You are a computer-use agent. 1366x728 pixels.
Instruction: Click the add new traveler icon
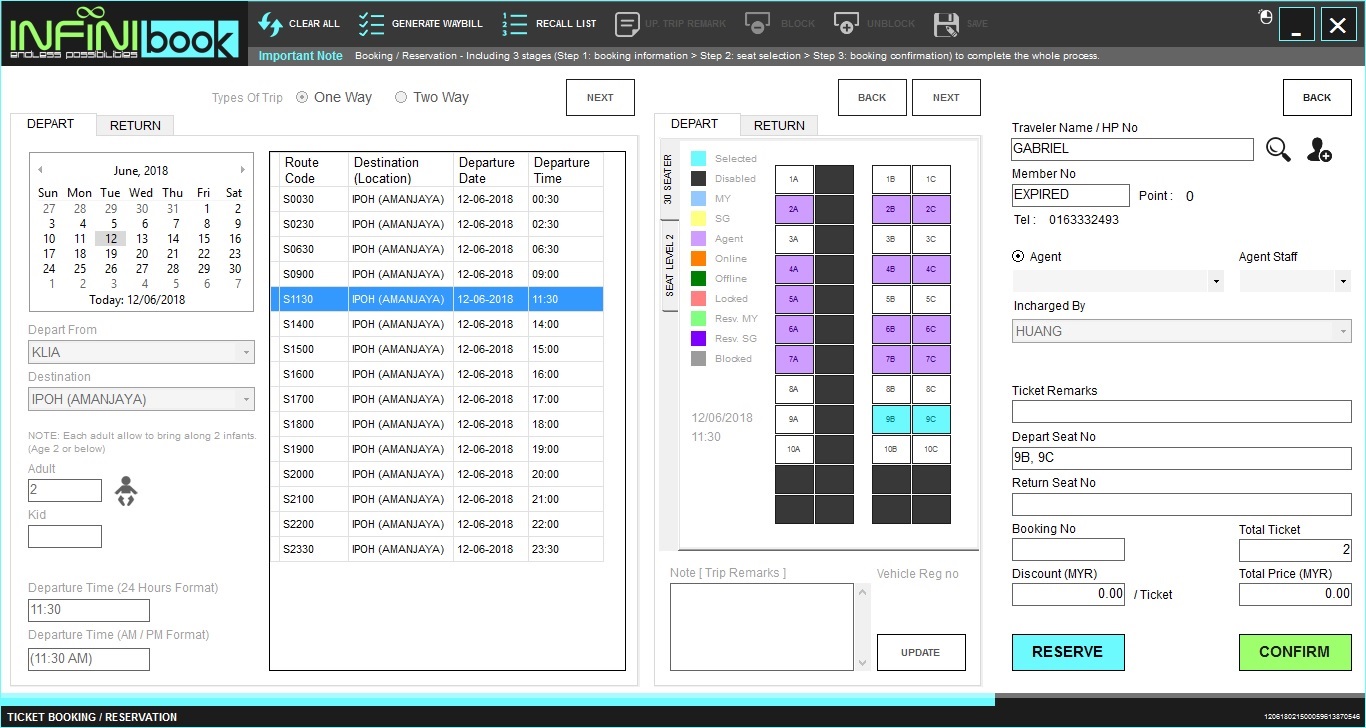pos(1320,150)
